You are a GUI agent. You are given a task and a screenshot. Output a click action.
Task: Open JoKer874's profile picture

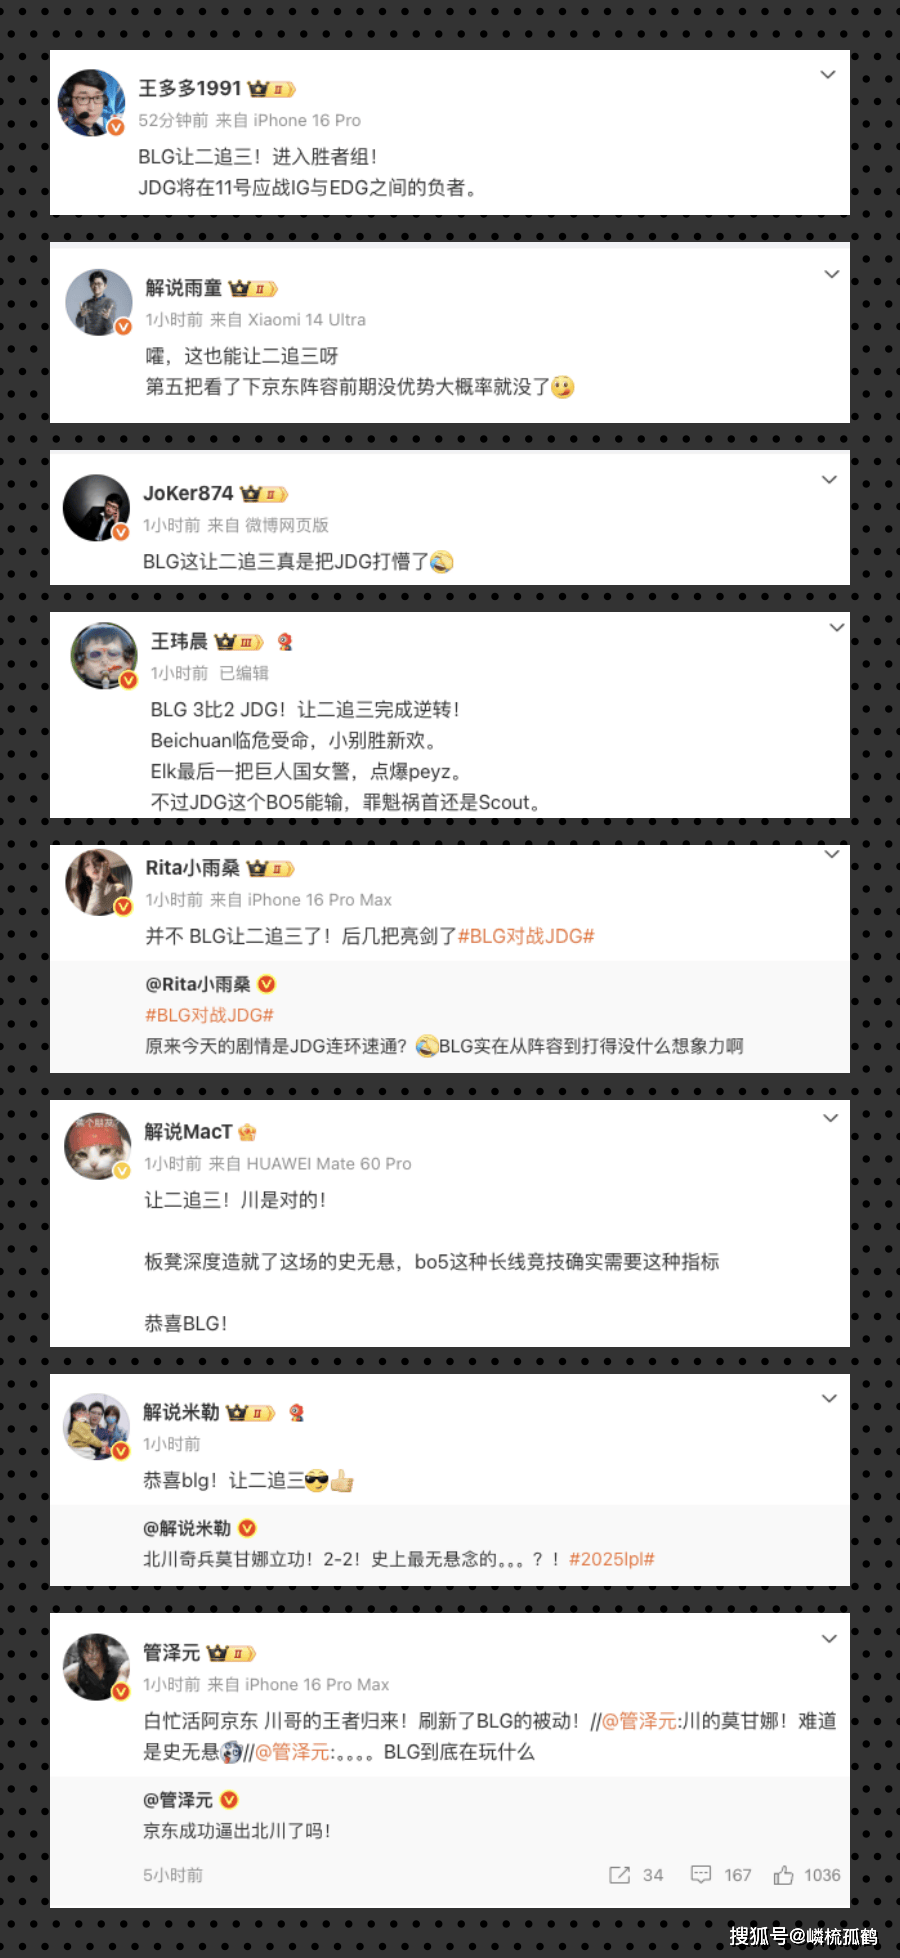click(96, 508)
